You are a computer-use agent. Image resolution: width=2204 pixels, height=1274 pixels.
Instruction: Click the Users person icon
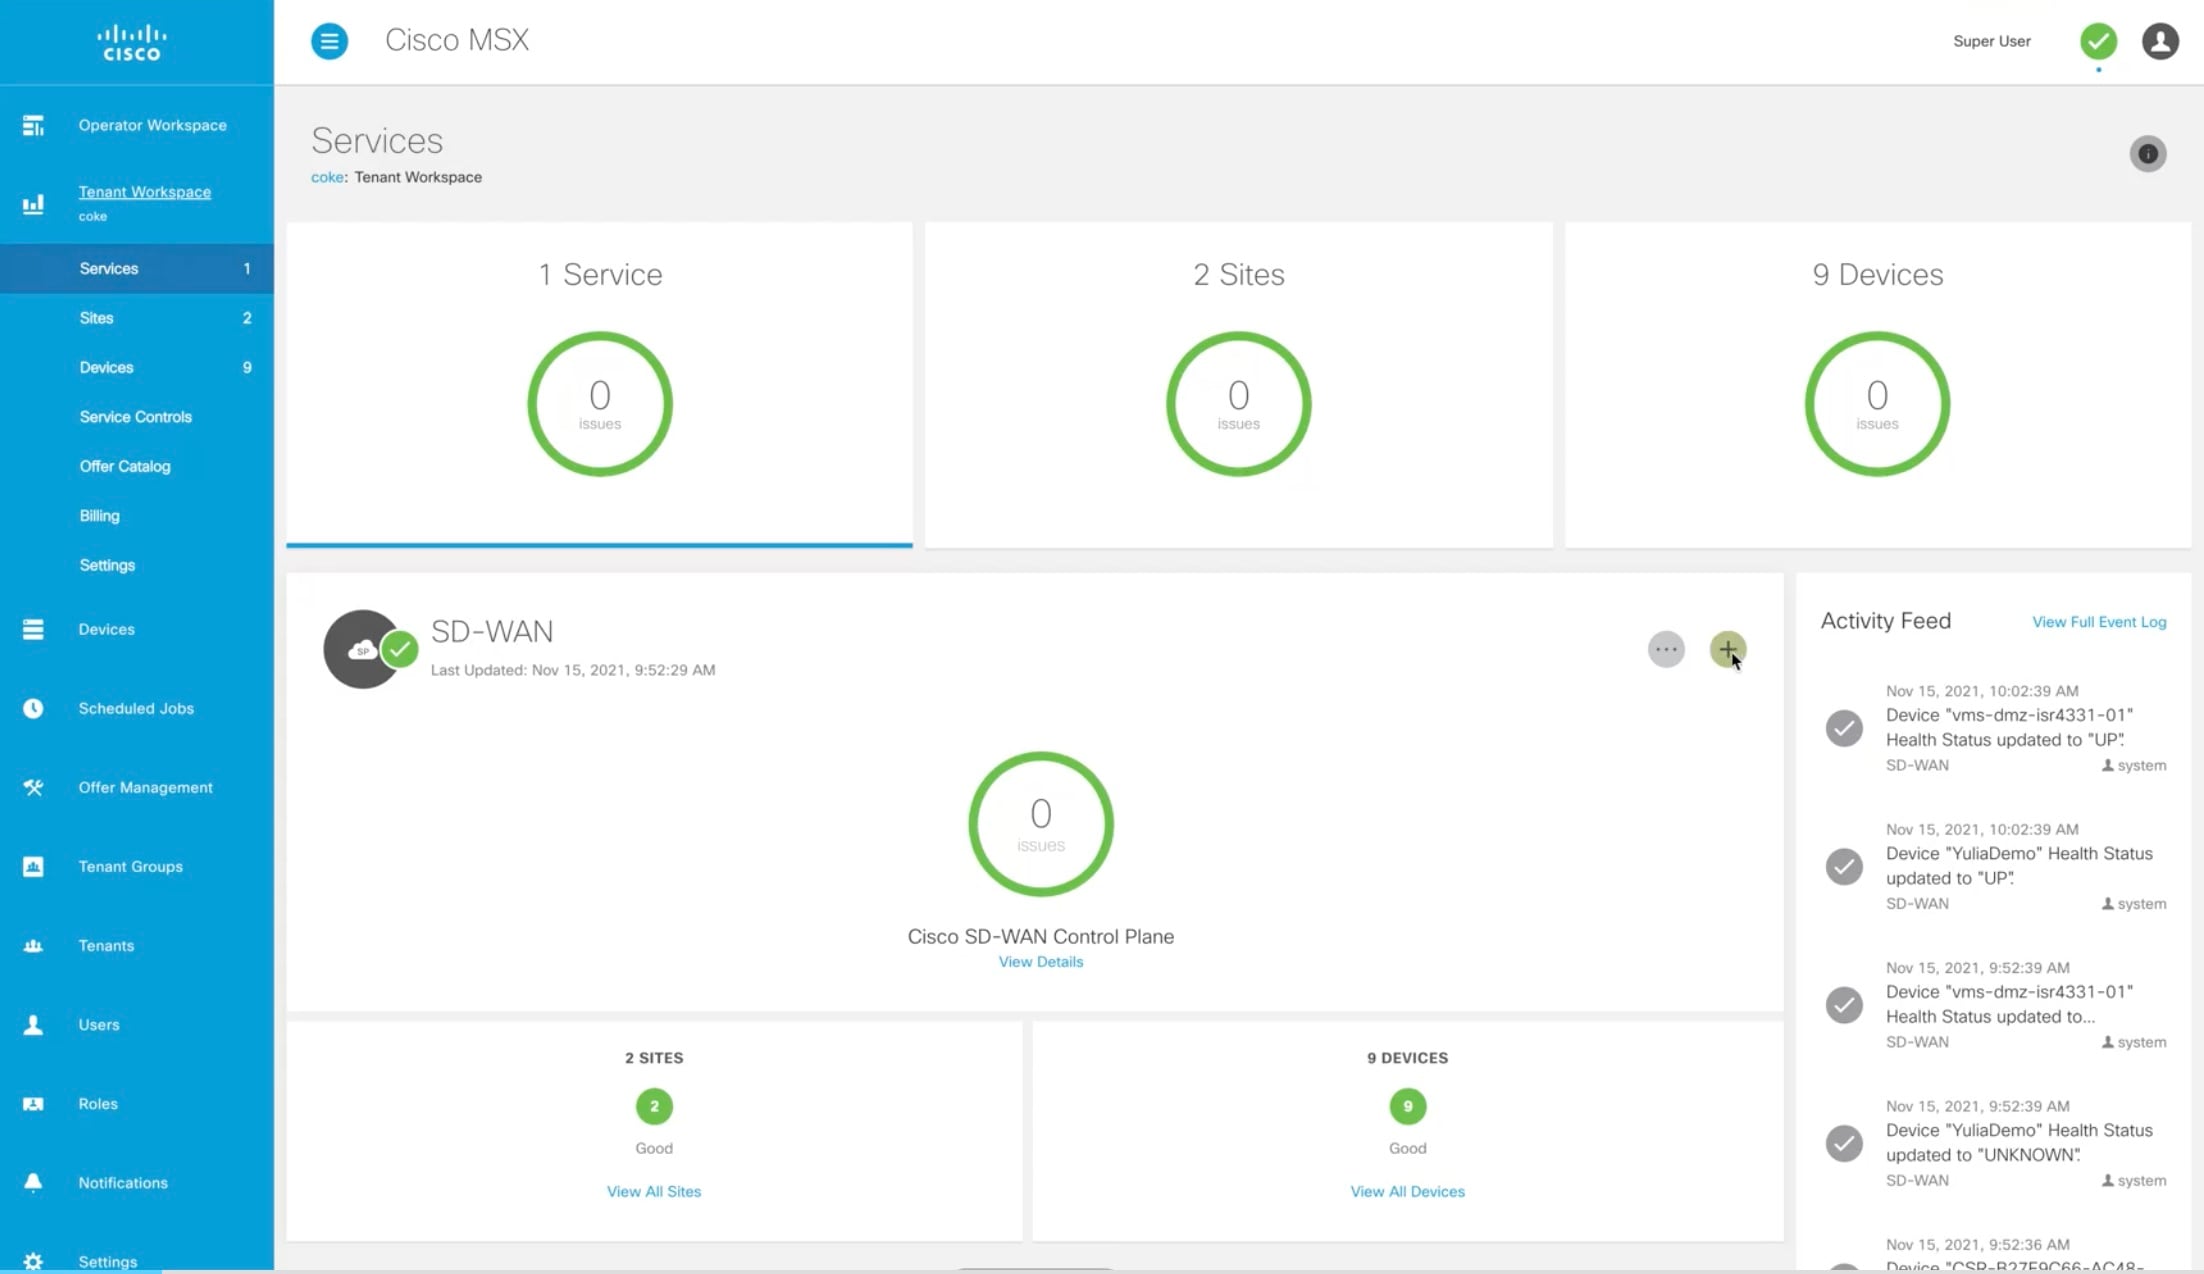click(33, 1024)
